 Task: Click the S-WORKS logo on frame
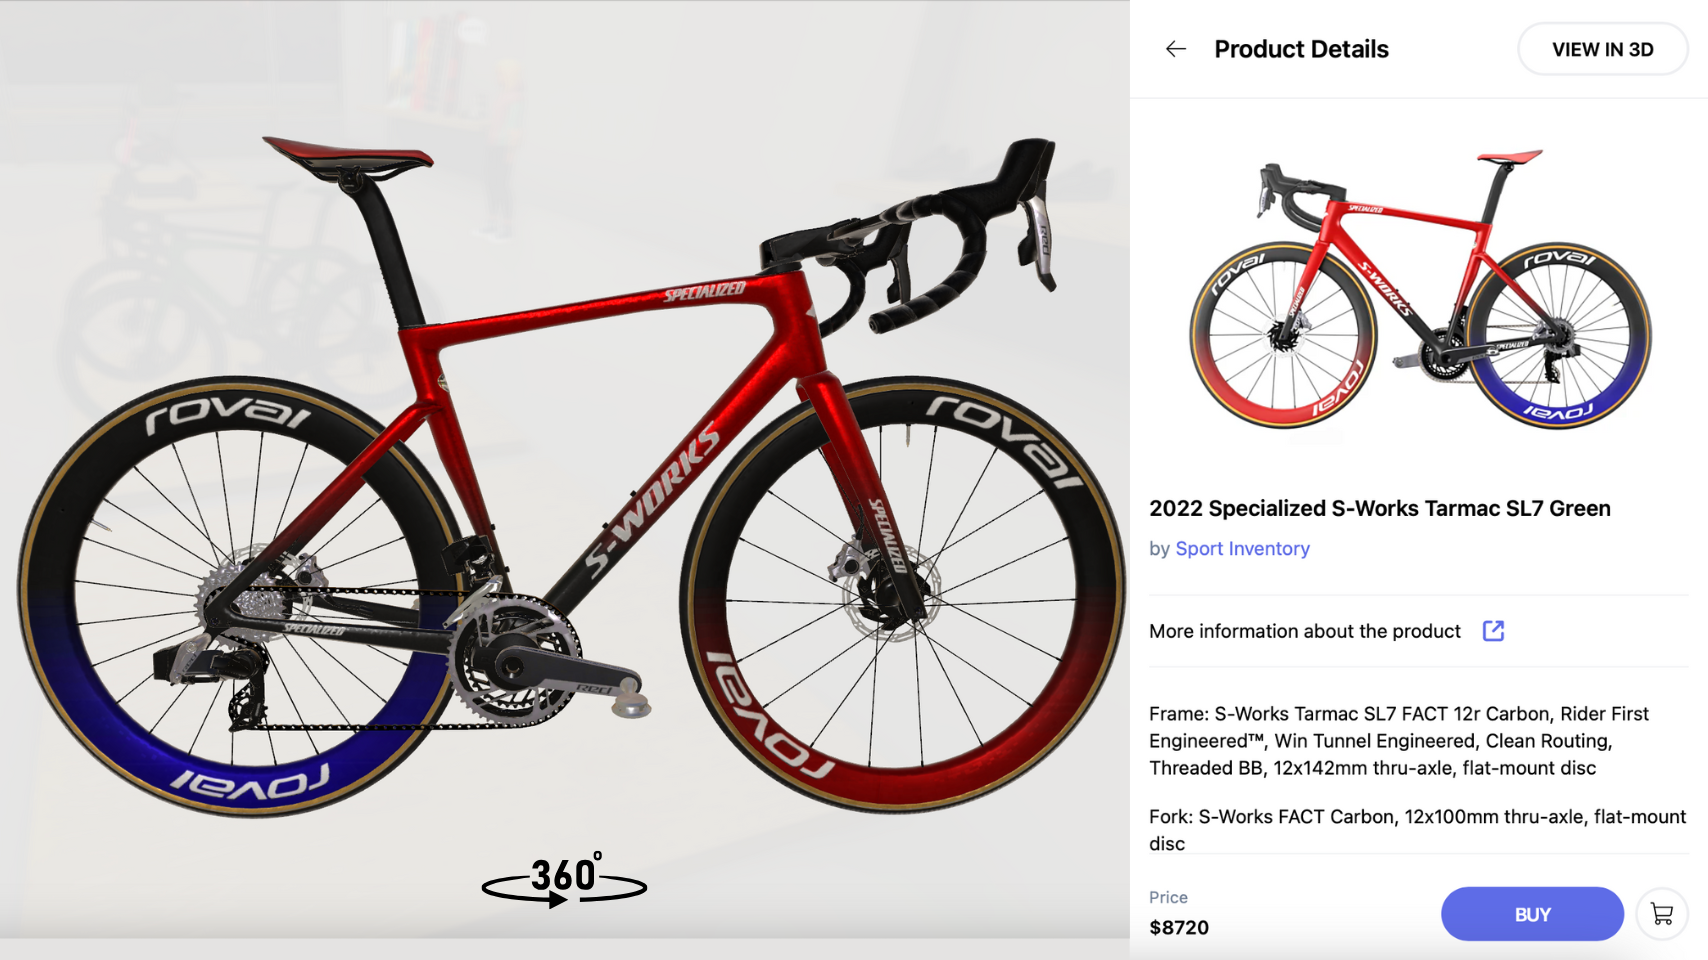point(652,501)
